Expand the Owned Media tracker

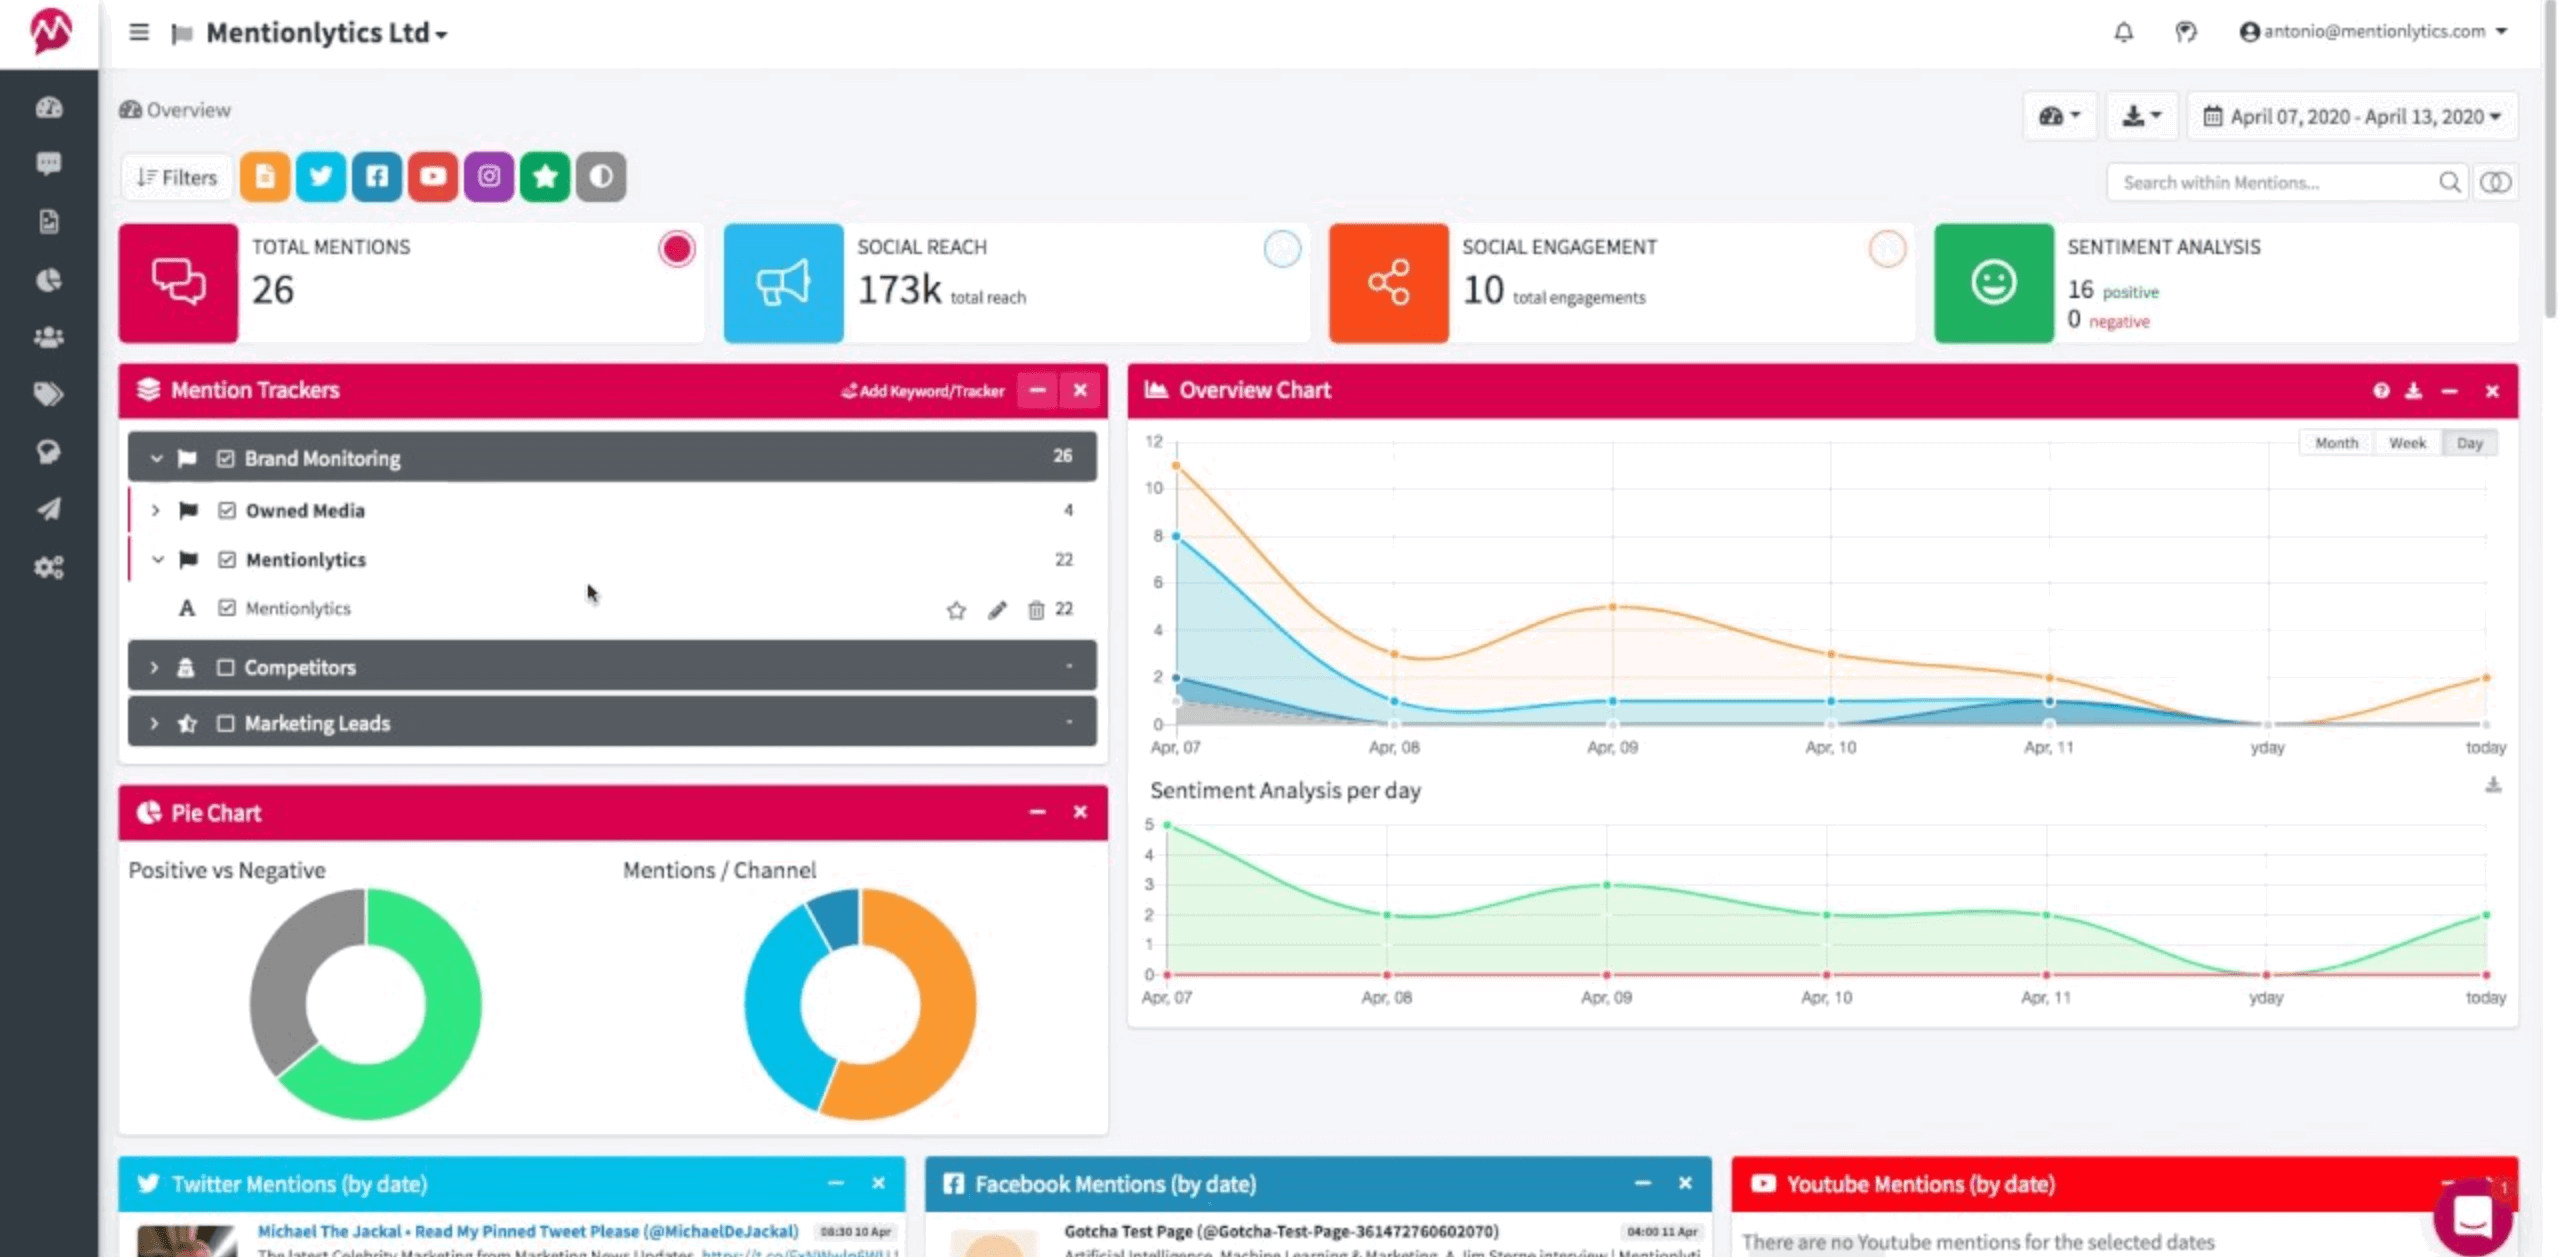pos(156,510)
